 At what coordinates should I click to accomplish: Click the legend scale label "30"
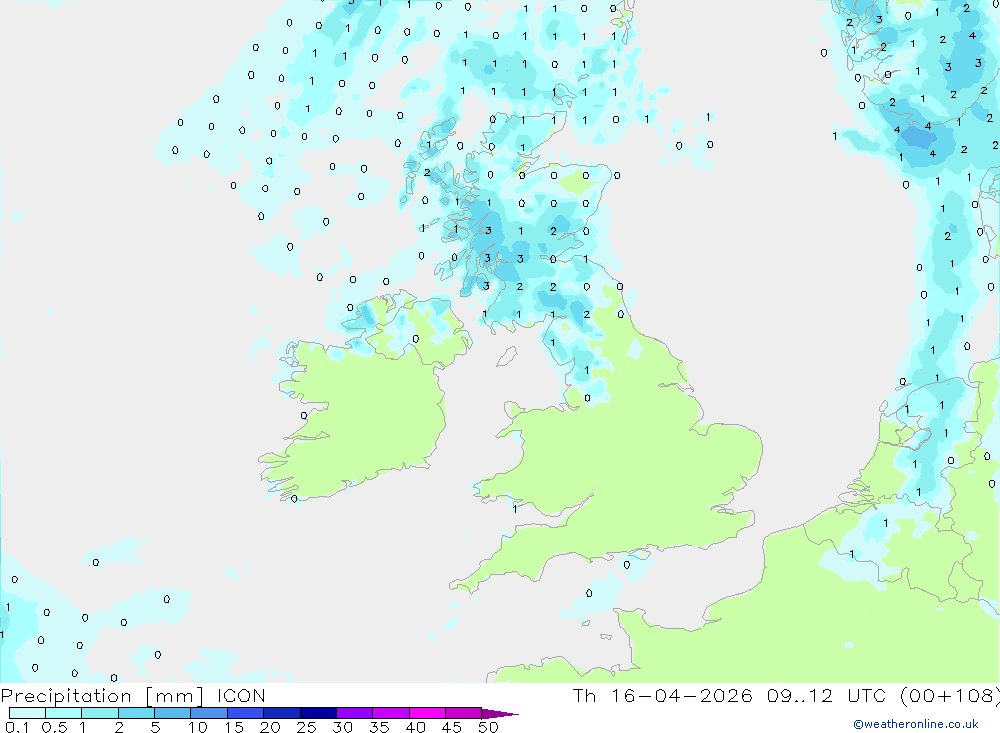tap(342, 727)
